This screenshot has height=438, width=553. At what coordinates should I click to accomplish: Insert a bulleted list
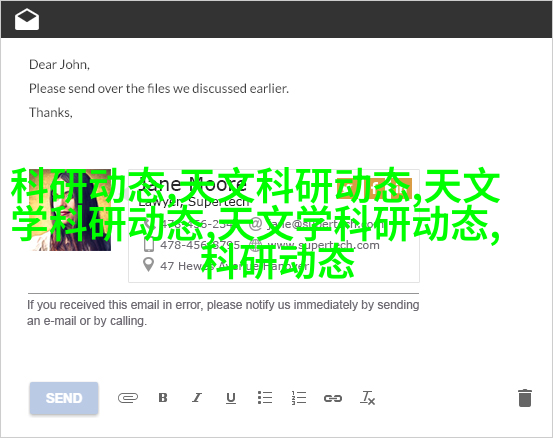click(x=265, y=398)
